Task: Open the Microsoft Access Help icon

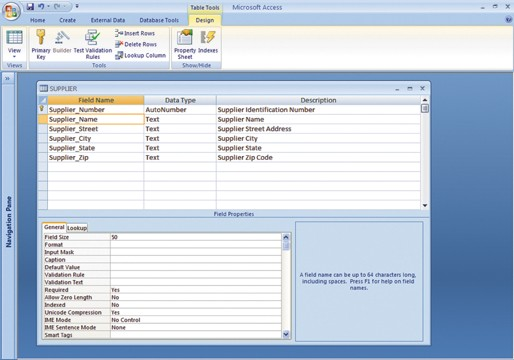Action: (x=508, y=20)
